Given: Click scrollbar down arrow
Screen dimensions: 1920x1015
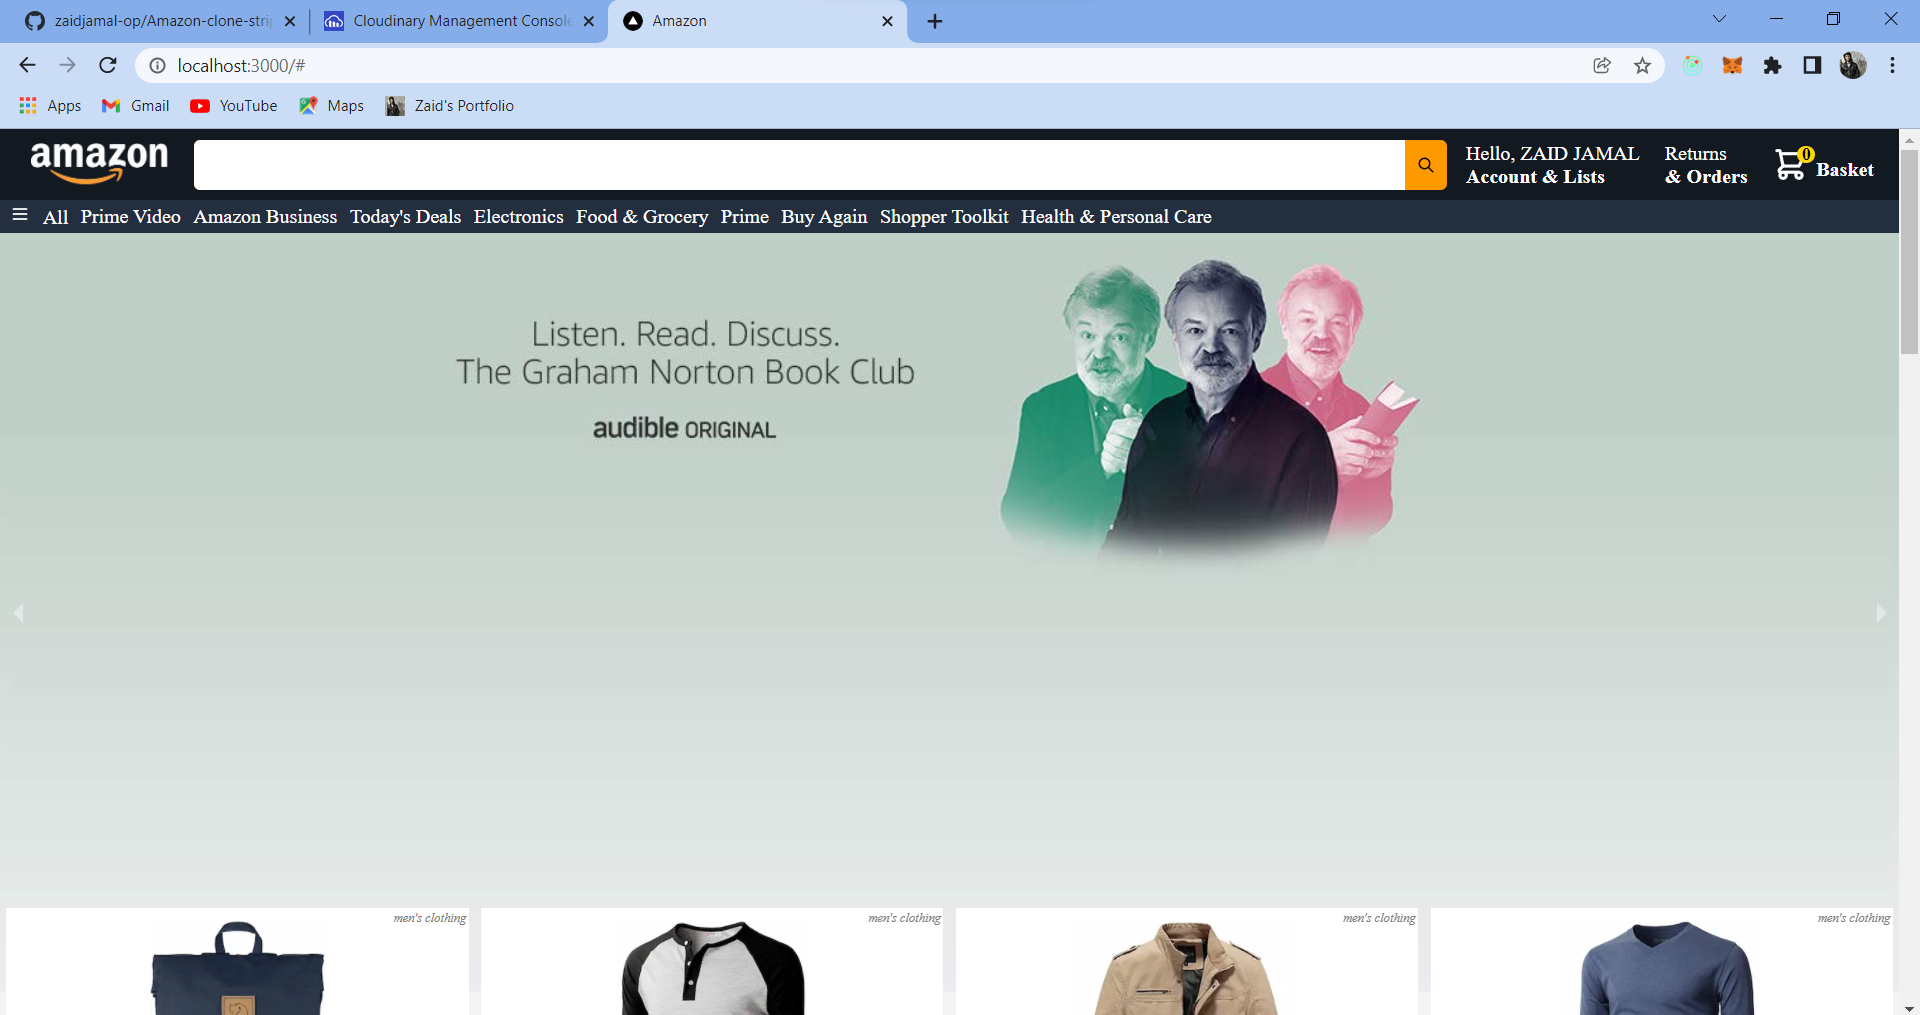Looking at the screenshot, I should pyautogui.click(x=1909, y=1007).
